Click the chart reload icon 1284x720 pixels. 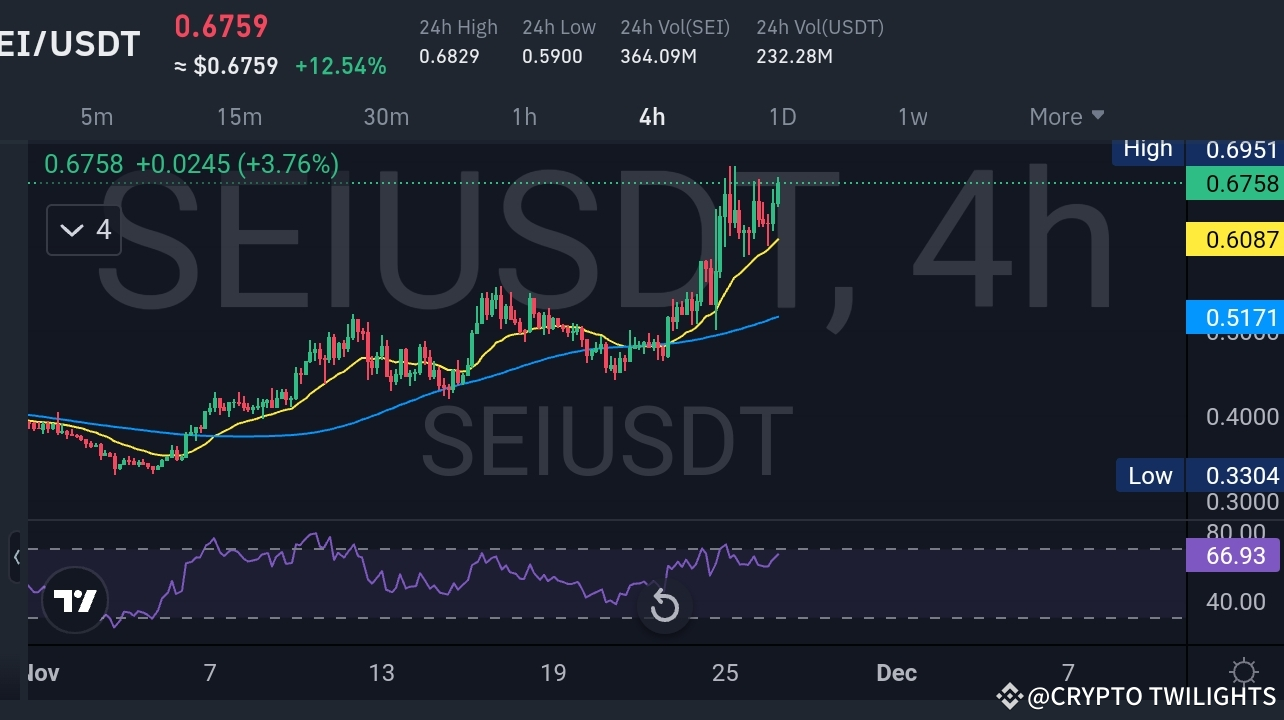[664, 607]
